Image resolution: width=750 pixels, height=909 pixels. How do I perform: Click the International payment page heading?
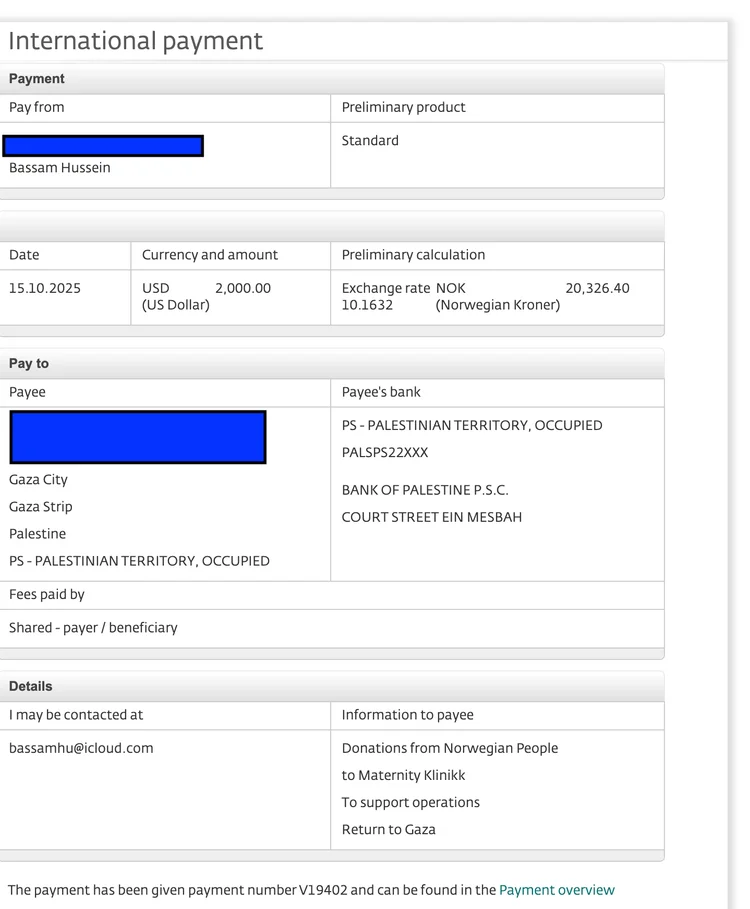(135, 41)
